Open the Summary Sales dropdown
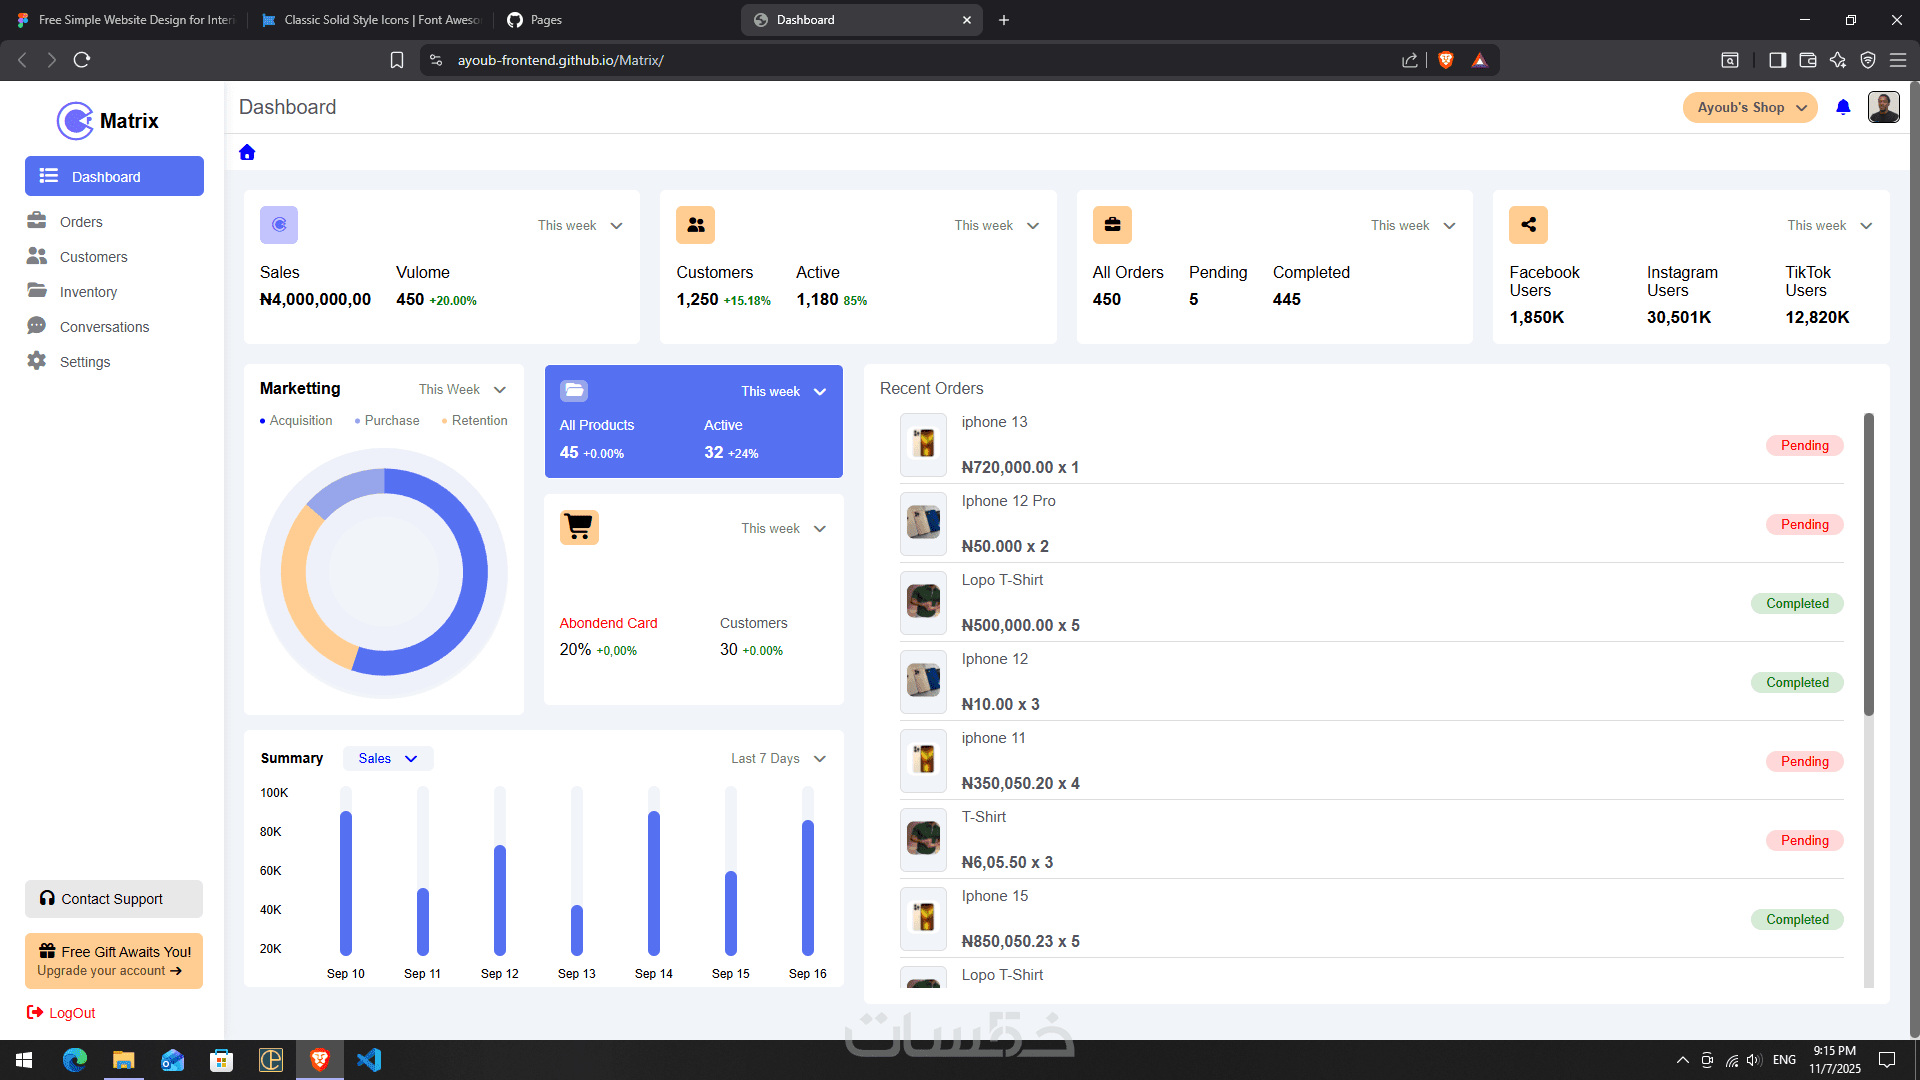Screen dimensions: 1920x1080 [388, 759]
